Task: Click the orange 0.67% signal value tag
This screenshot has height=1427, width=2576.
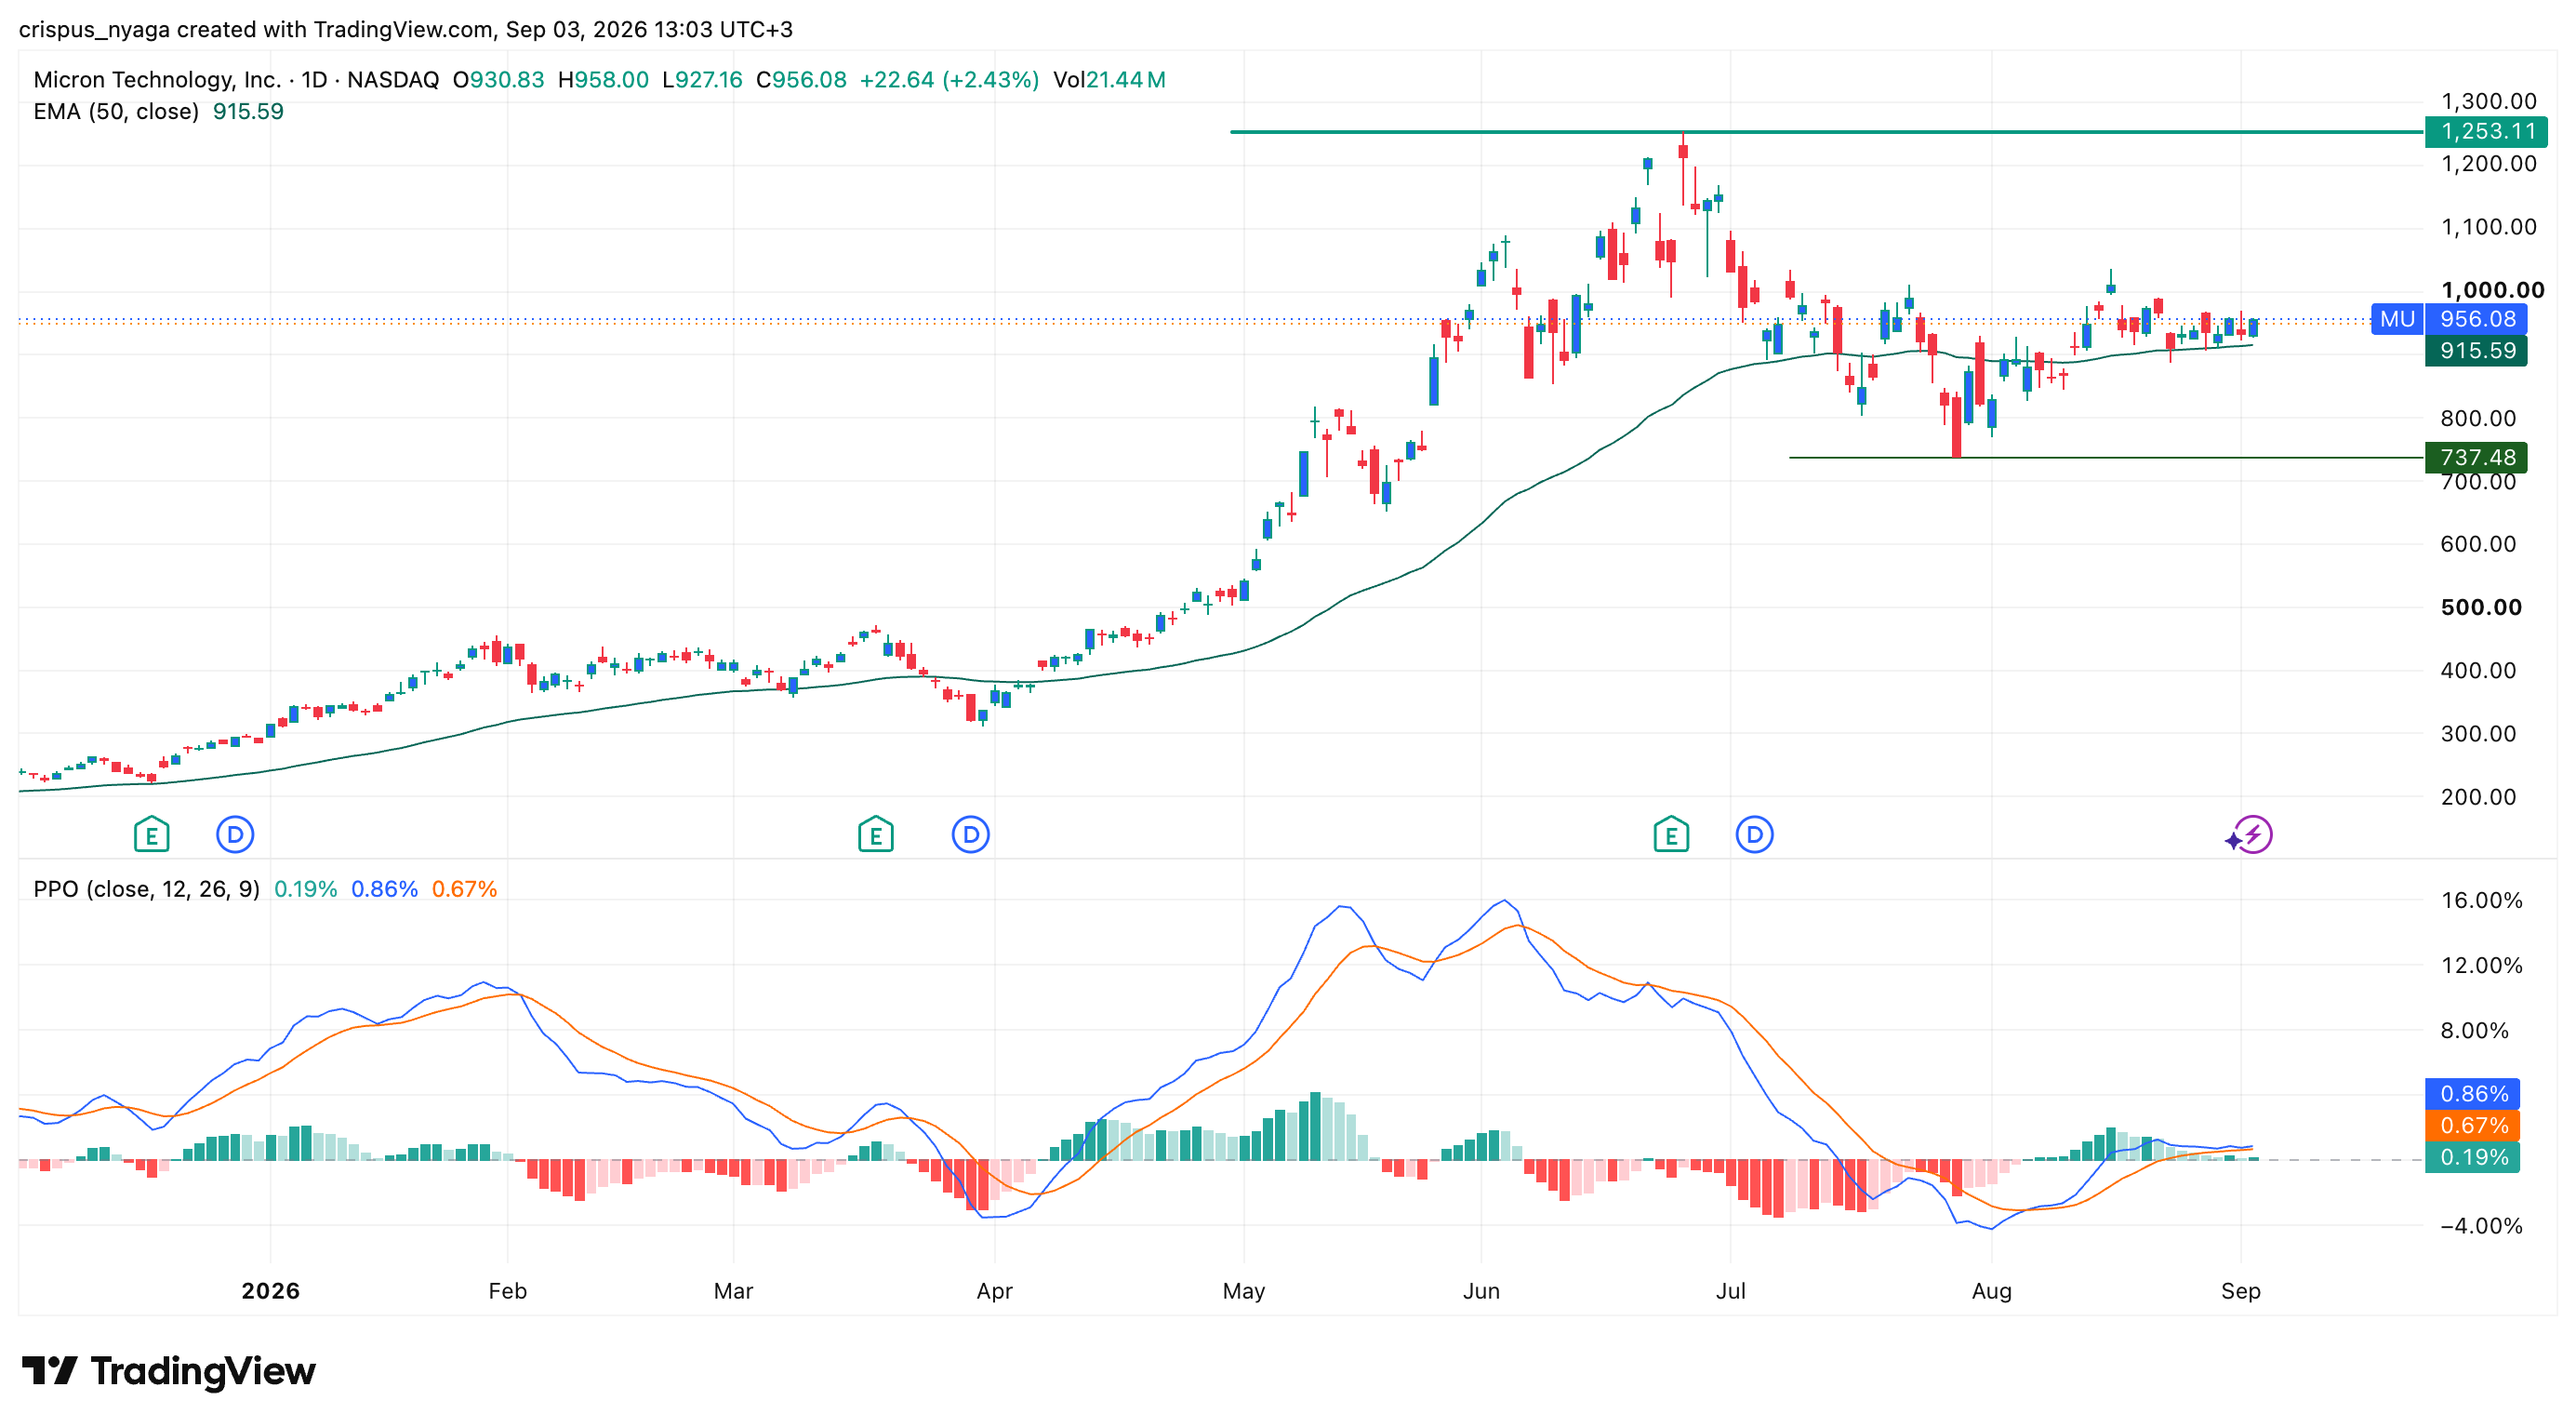Action: (2472, 1125)
